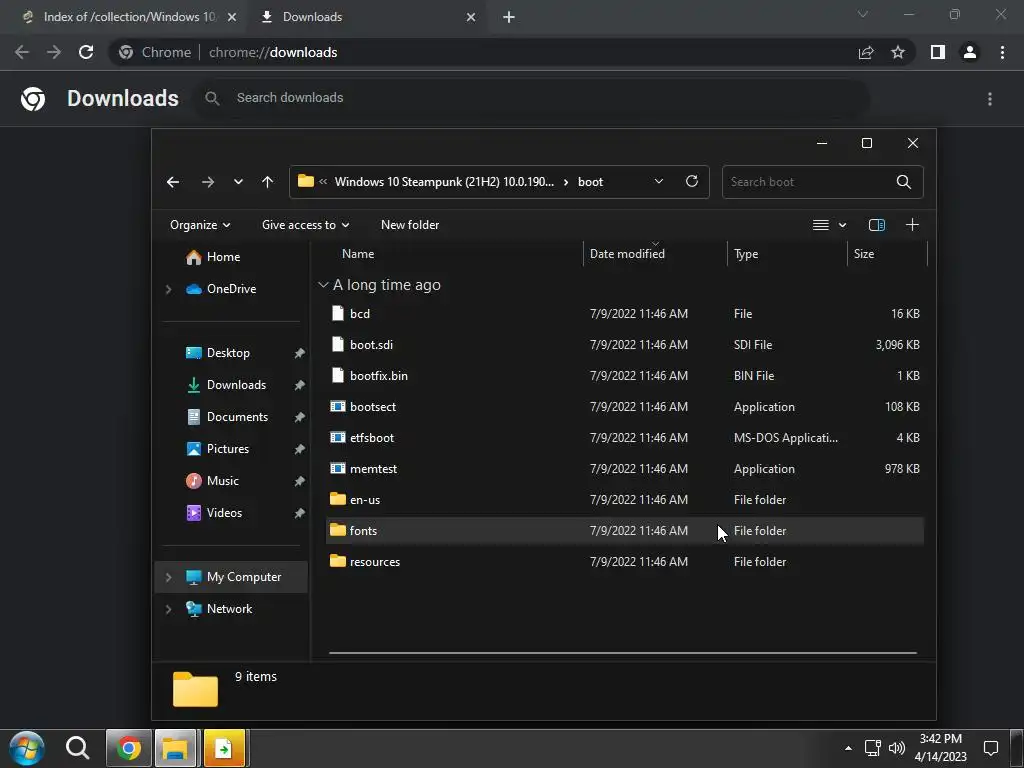This screenshot has width=1024, height=768.
Task: Open view options dropdown arrow
Action: pos(842,225)
